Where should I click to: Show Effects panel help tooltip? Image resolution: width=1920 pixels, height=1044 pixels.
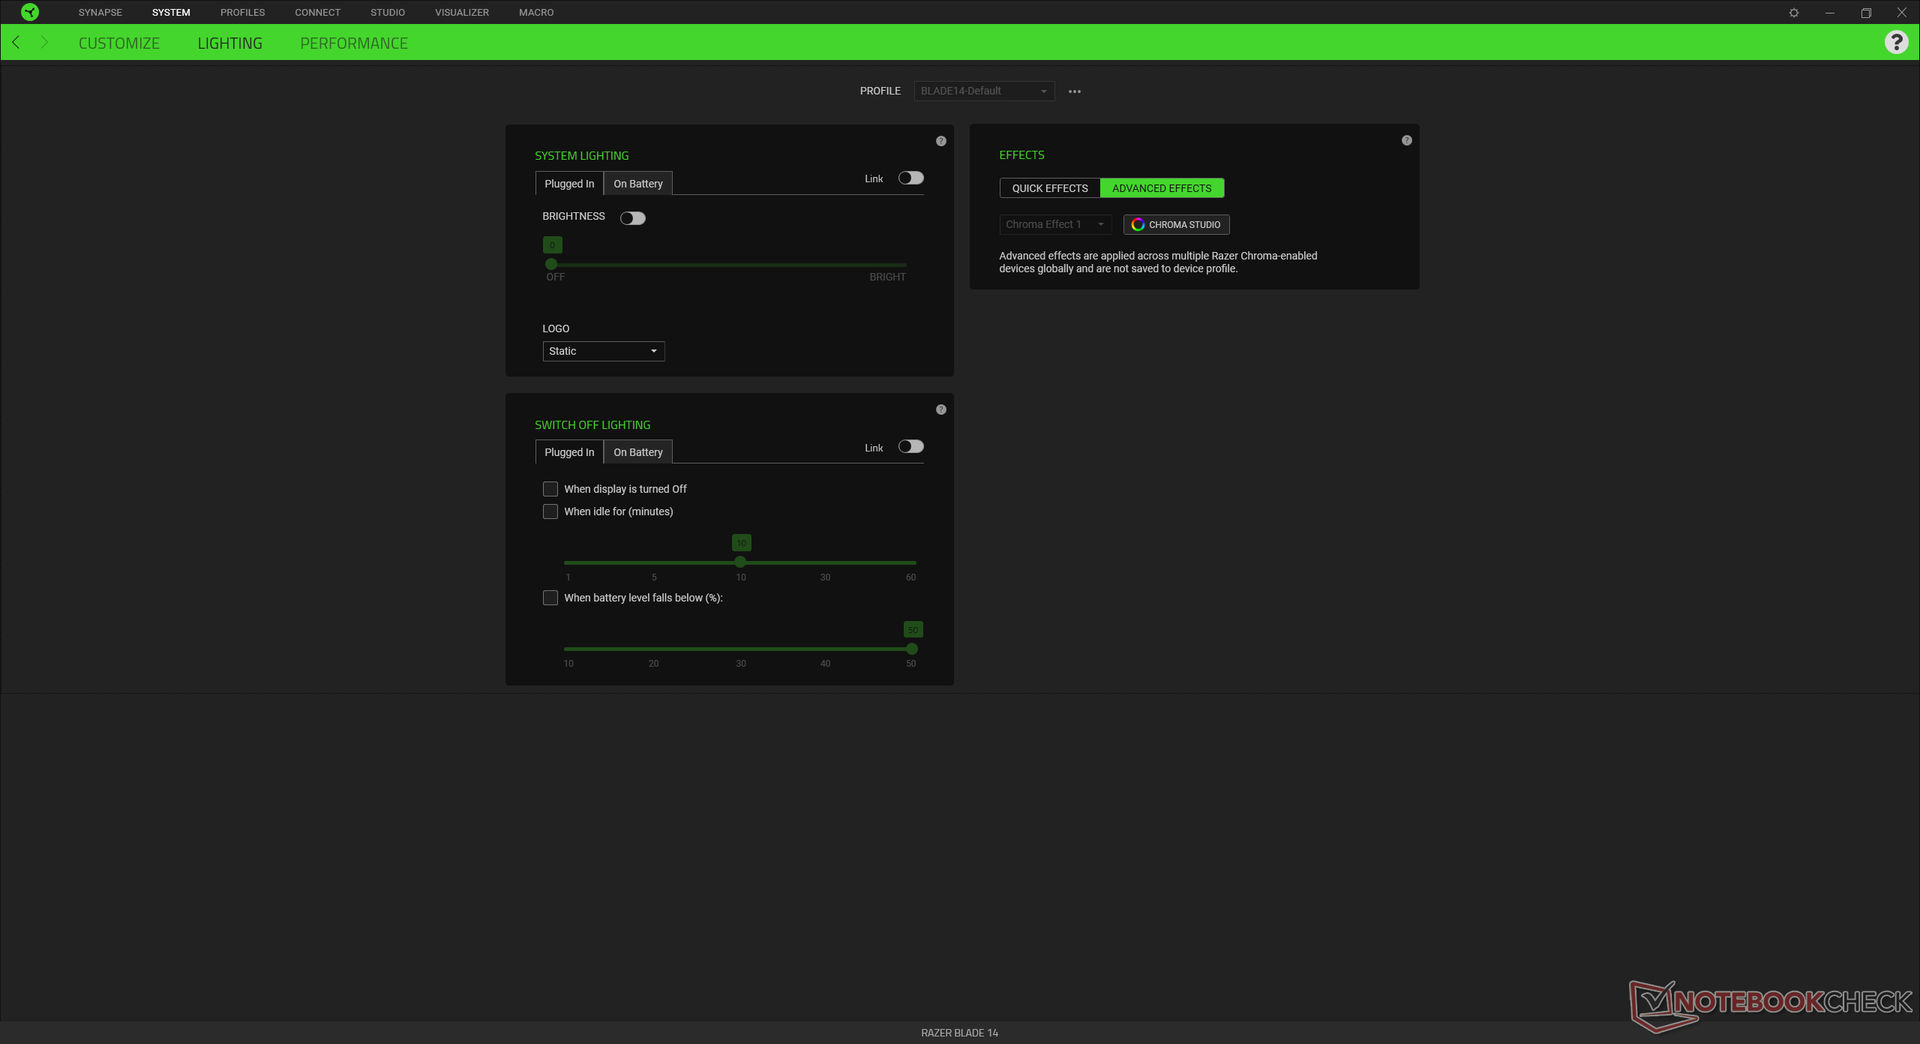click(x=1407, y=140)
